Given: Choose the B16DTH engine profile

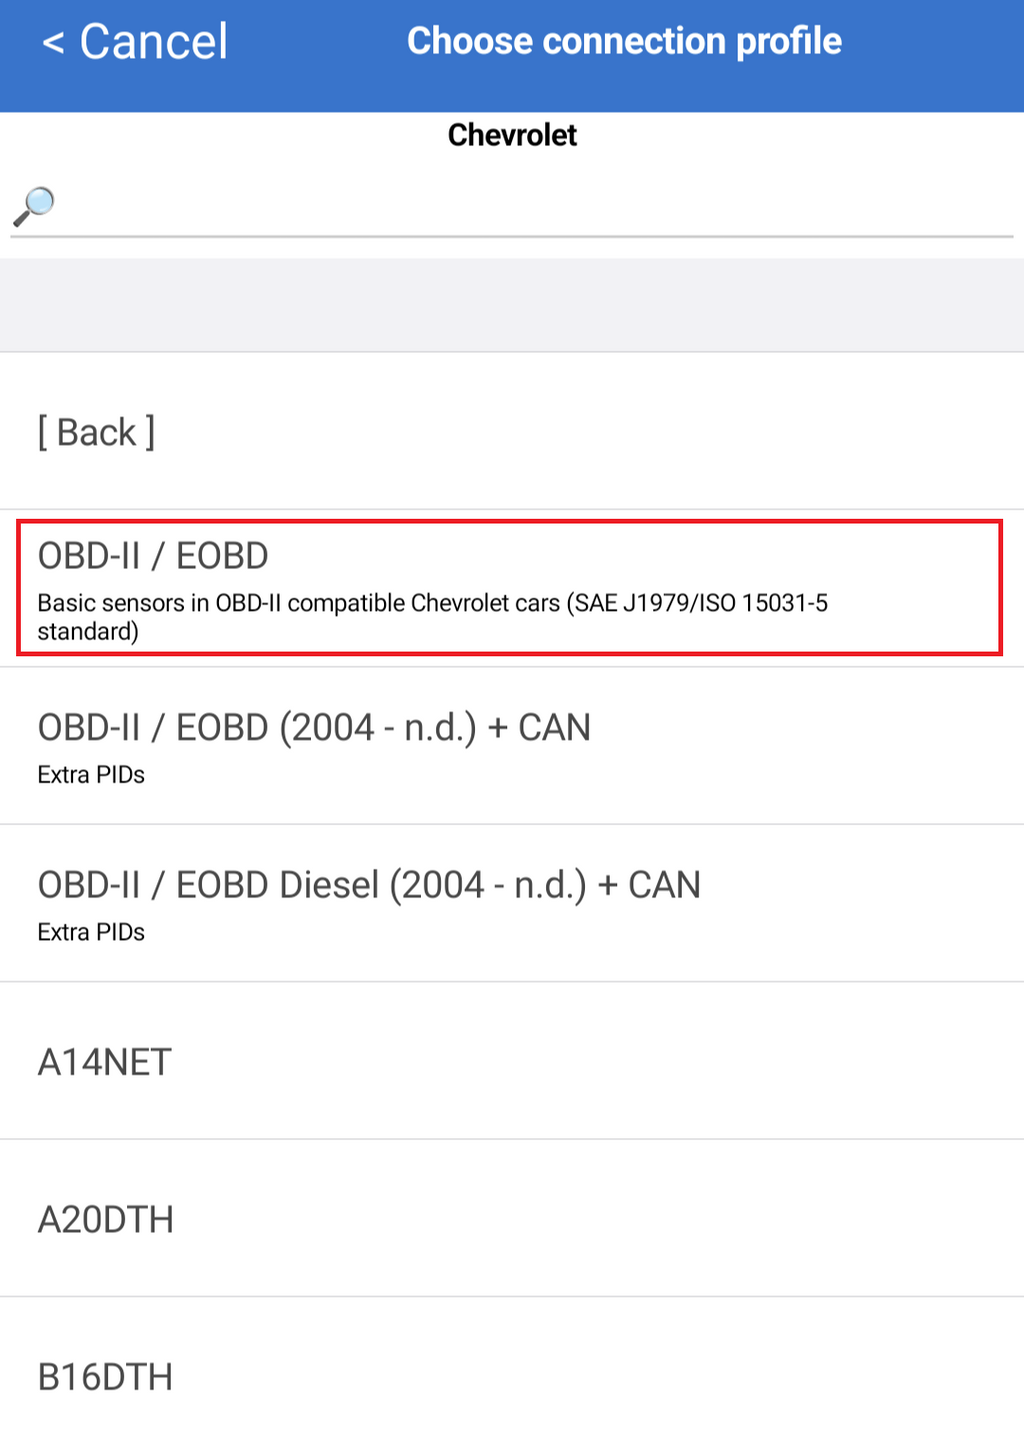Looking at the screenshot, I should click(105, 1377).
